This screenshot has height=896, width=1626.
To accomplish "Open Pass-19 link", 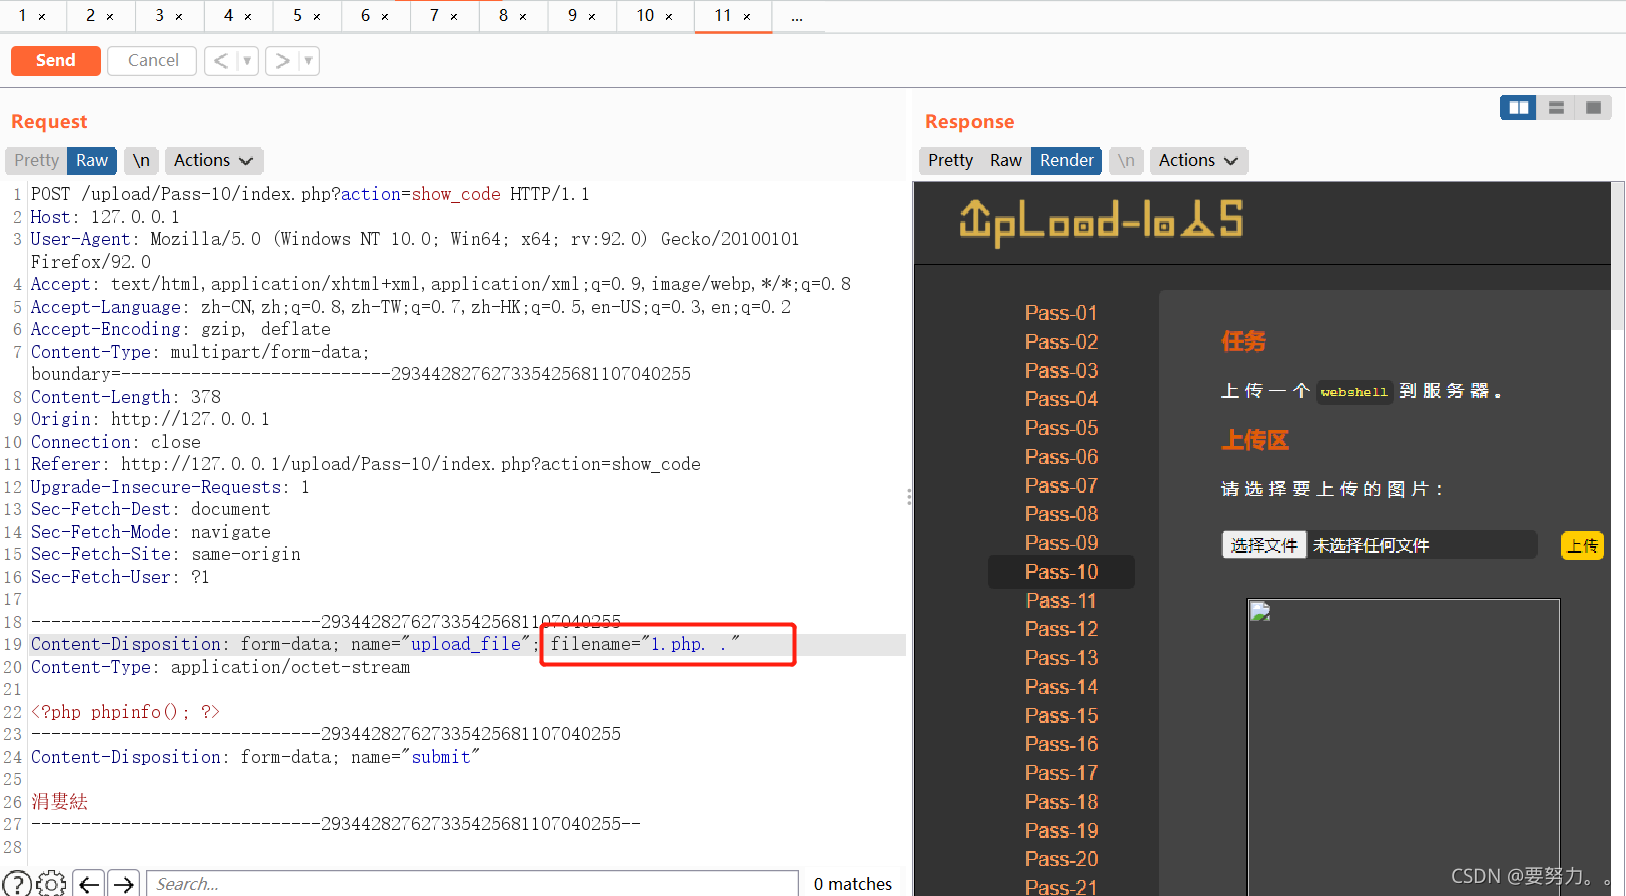I will tap(1061, 831).
